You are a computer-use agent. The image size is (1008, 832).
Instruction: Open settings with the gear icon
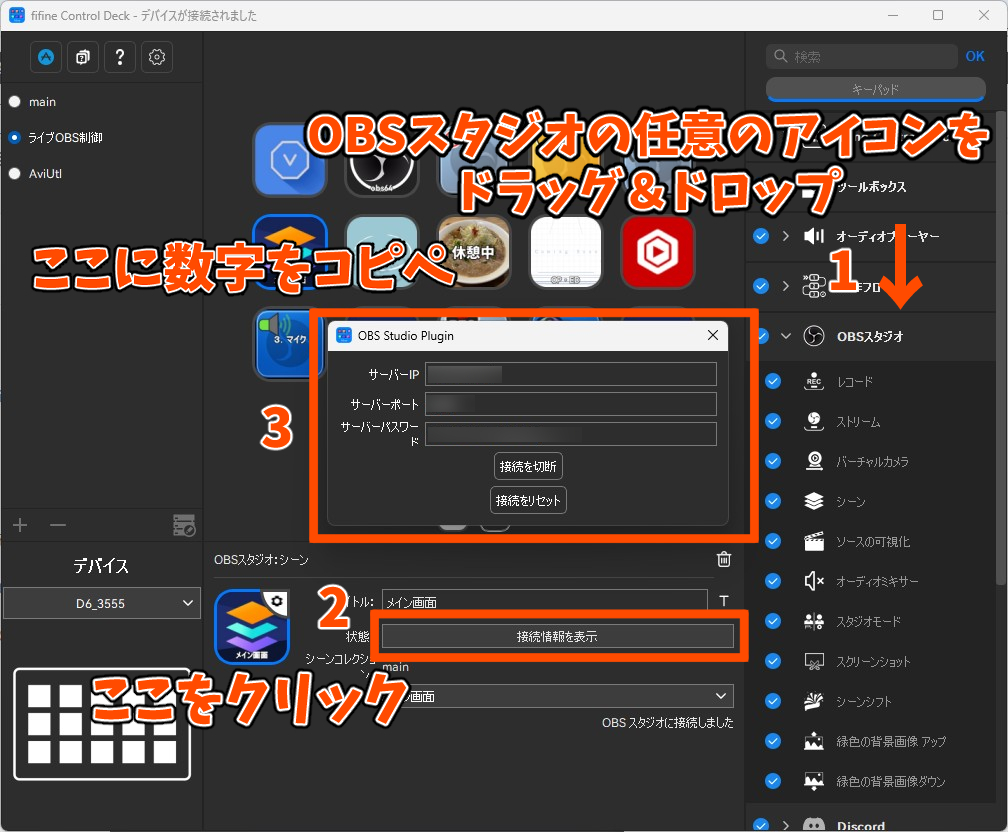click(x=156, y=57)
